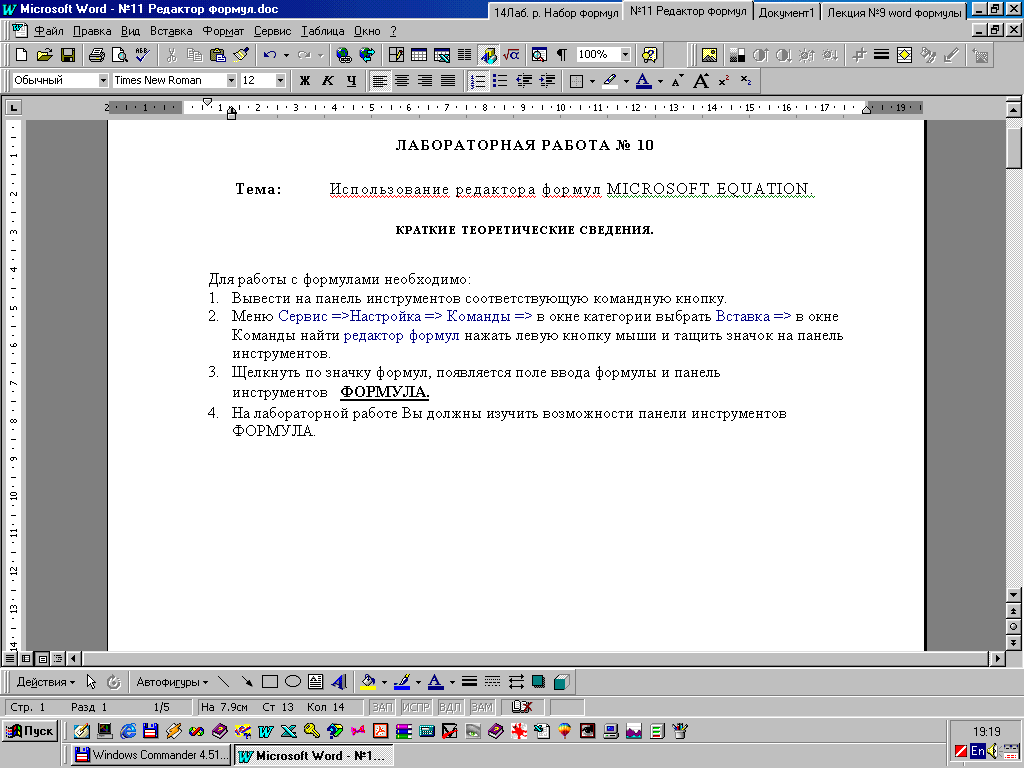Image resolution: width=1024 pixels, height=768 pixels.
Task: Open the style dropdown showing Обычный
Action: pos(103,80)
